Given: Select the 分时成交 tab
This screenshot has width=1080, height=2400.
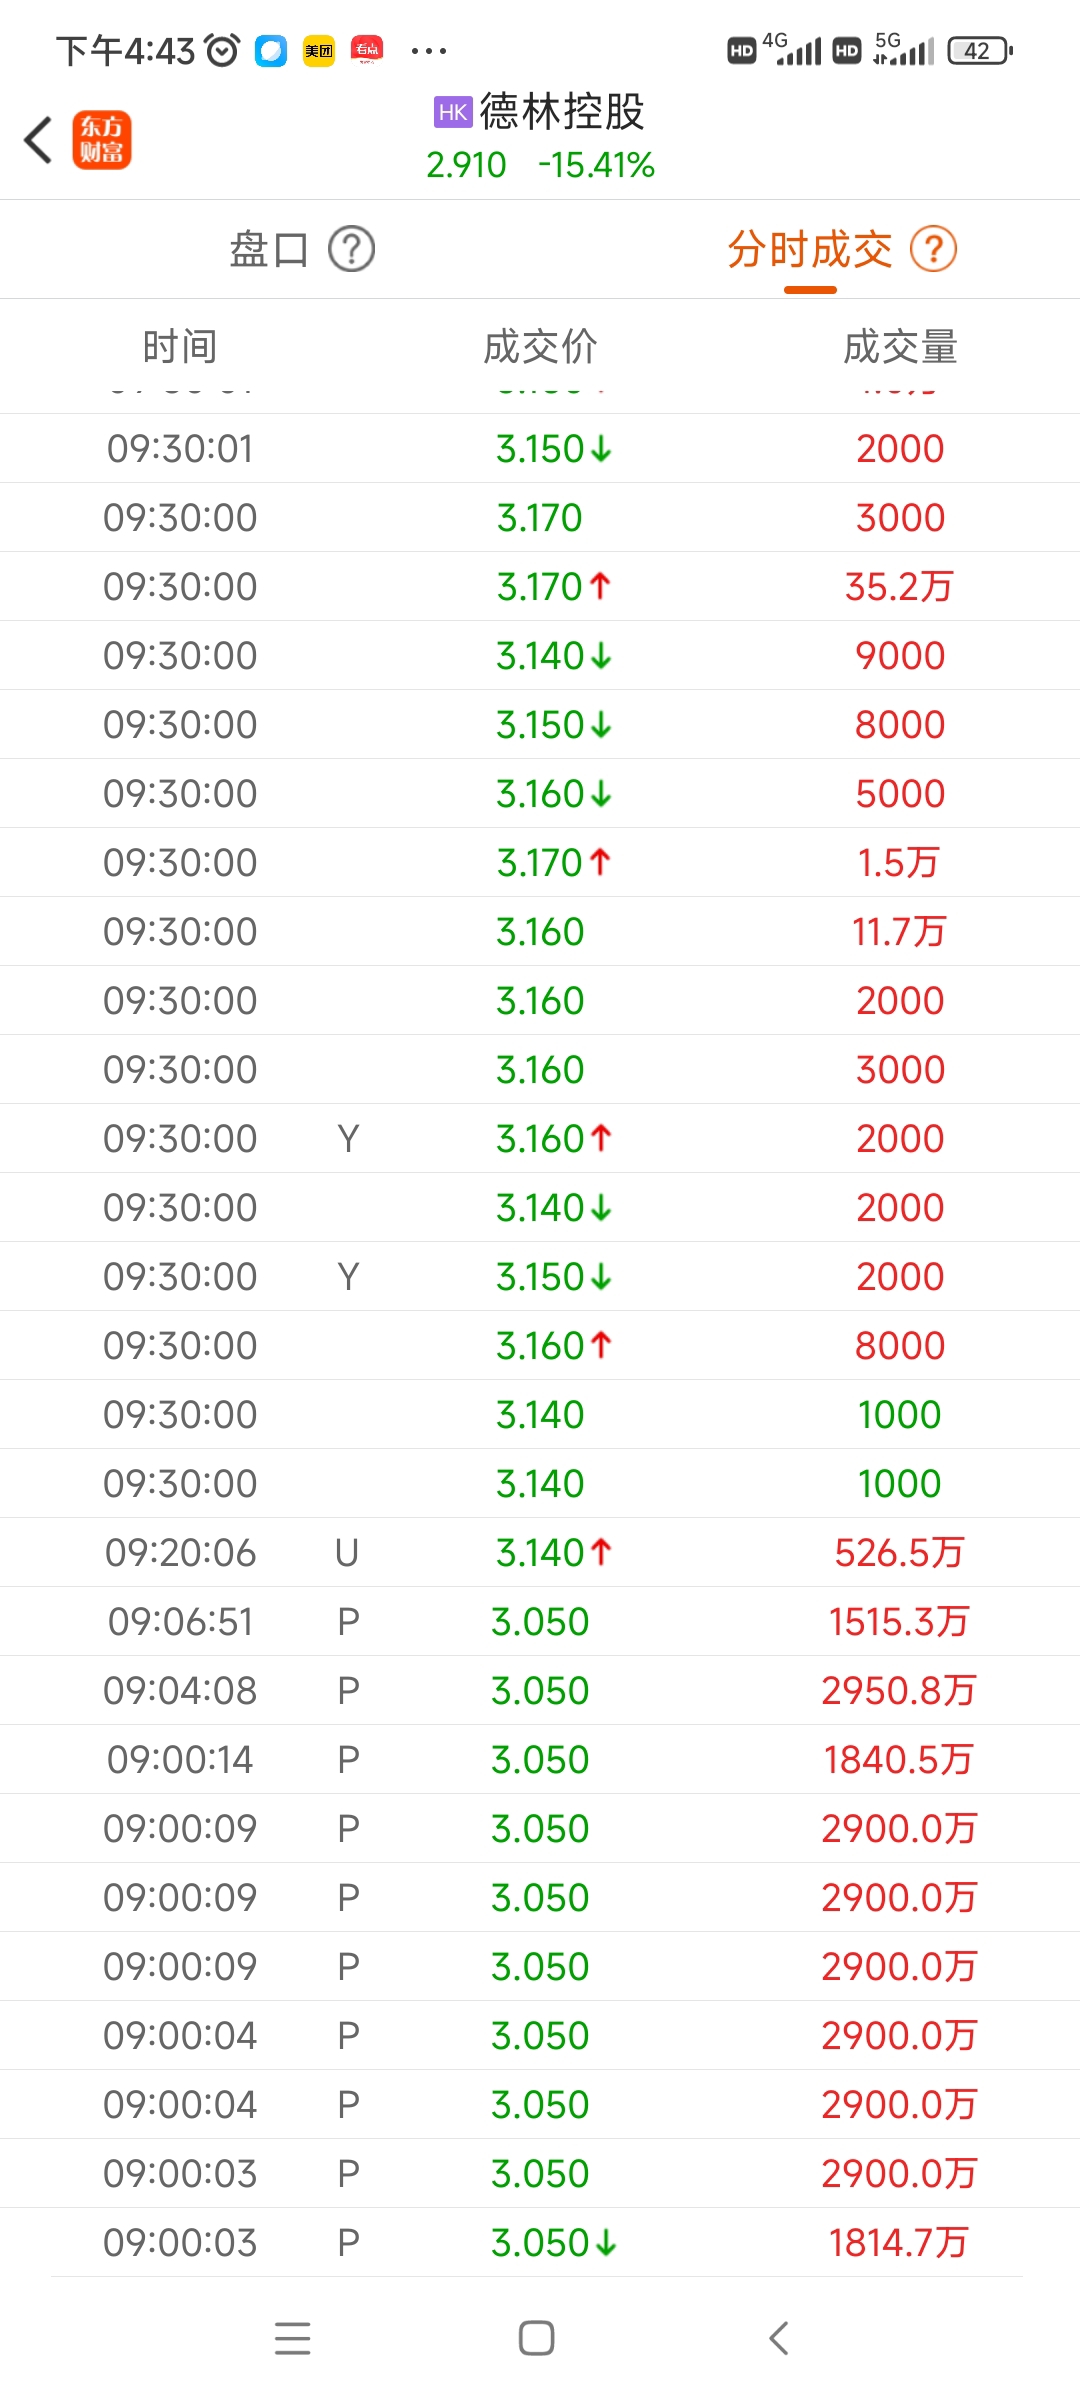Looking at the screenshot, I should [810, 249].
